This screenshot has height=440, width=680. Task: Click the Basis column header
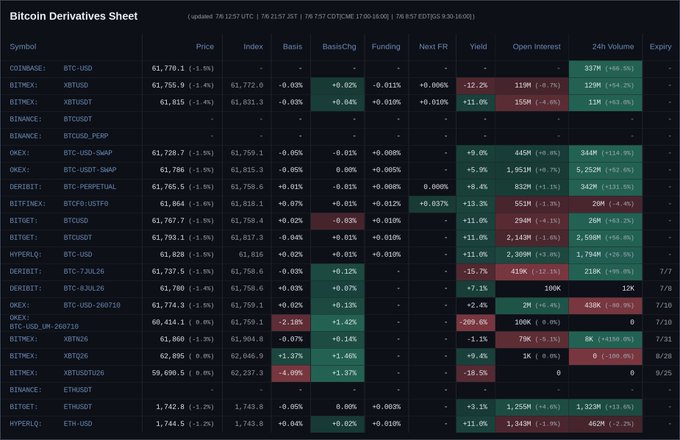[292, 46]
